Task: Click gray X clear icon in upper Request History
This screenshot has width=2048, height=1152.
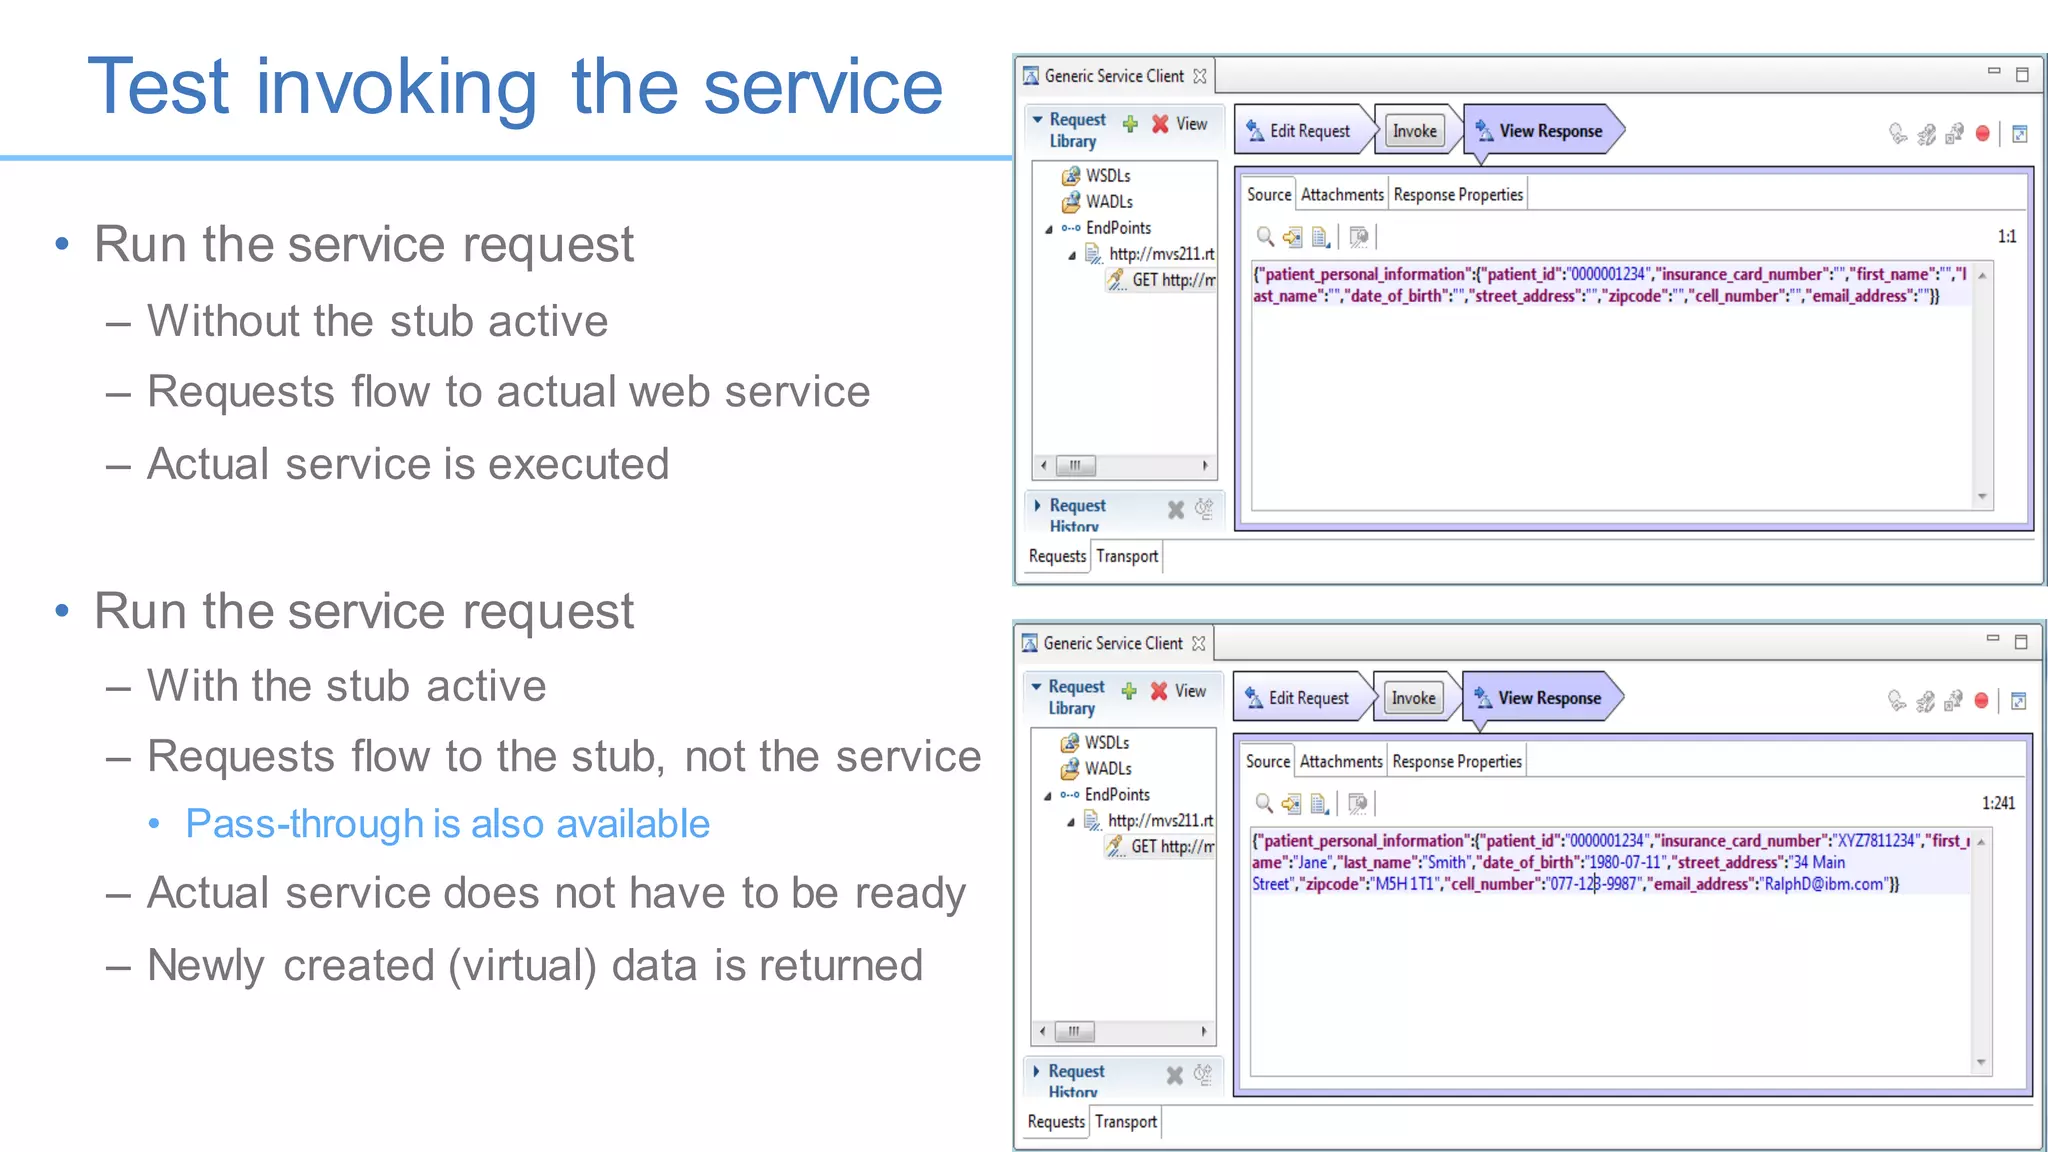Action: (1176, 510)
